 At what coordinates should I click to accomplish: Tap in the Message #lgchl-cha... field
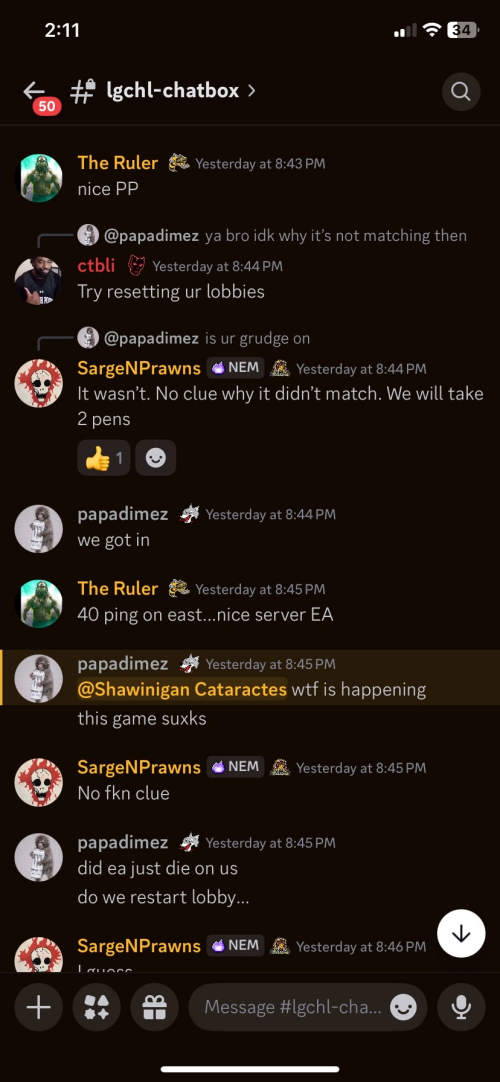[x=292, y=1007]
